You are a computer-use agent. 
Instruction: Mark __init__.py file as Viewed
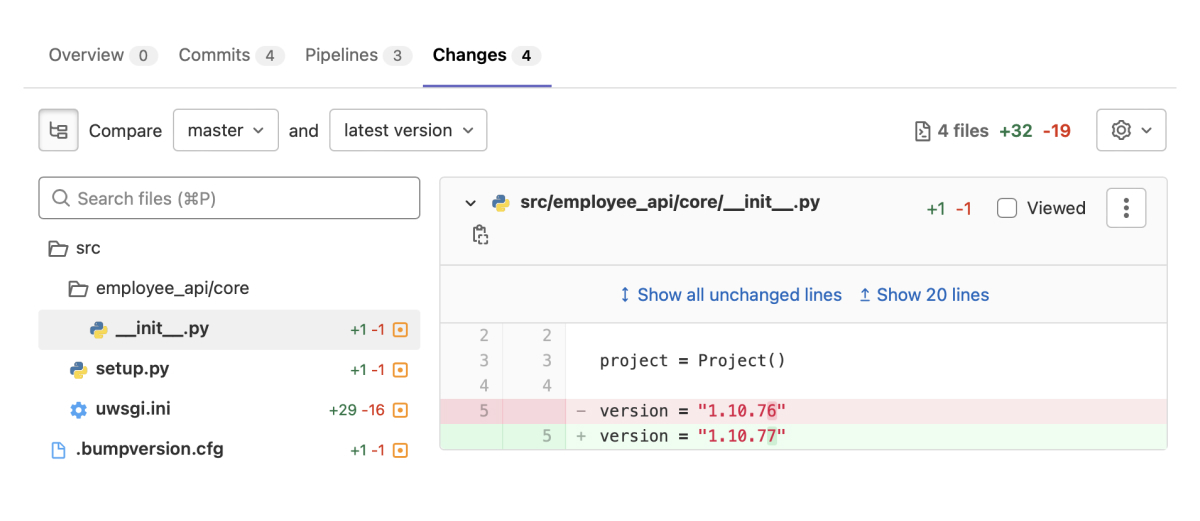click(x=1007, y=208)
